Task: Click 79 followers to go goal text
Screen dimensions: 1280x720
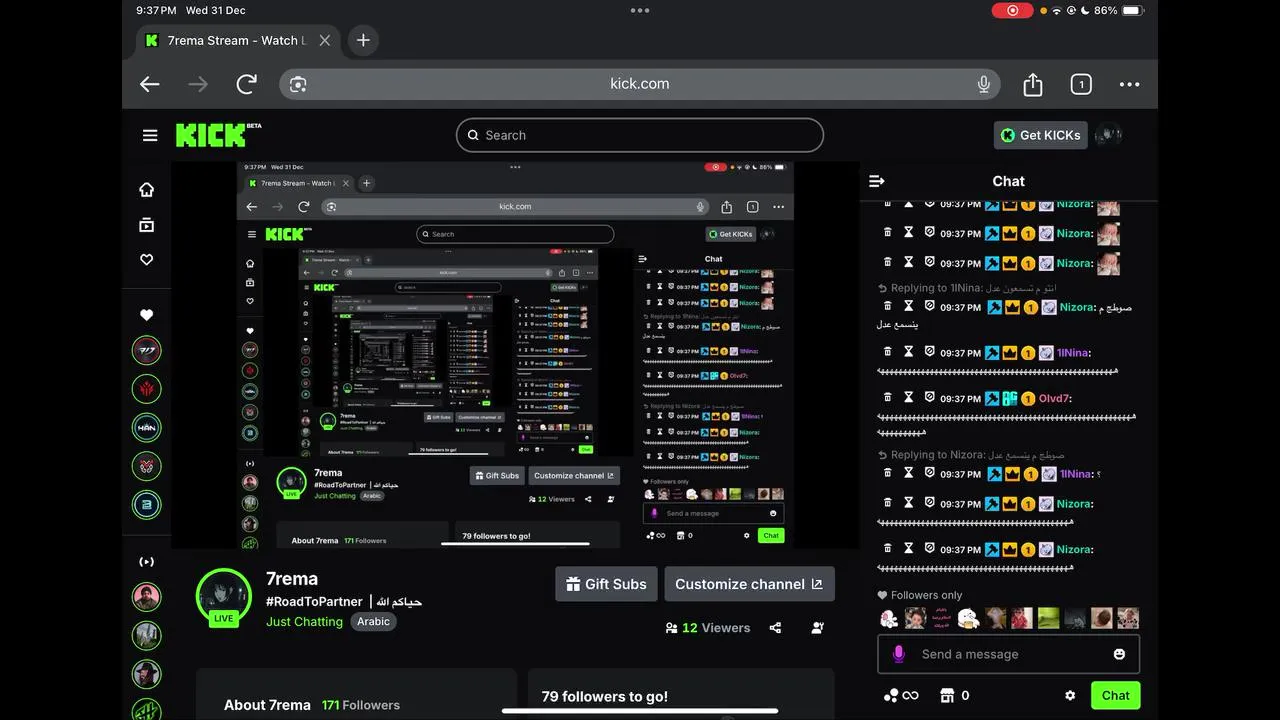Action: [x=605, y=697]
